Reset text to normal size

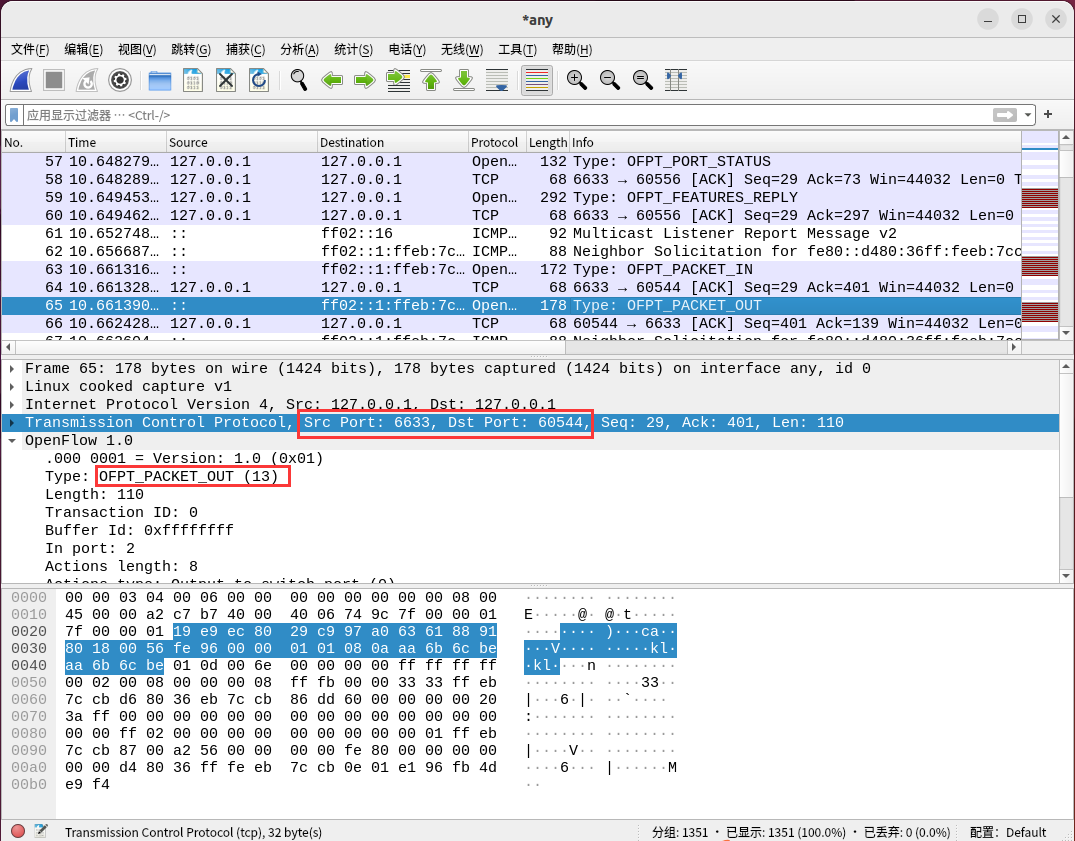(x=642, y=80)
